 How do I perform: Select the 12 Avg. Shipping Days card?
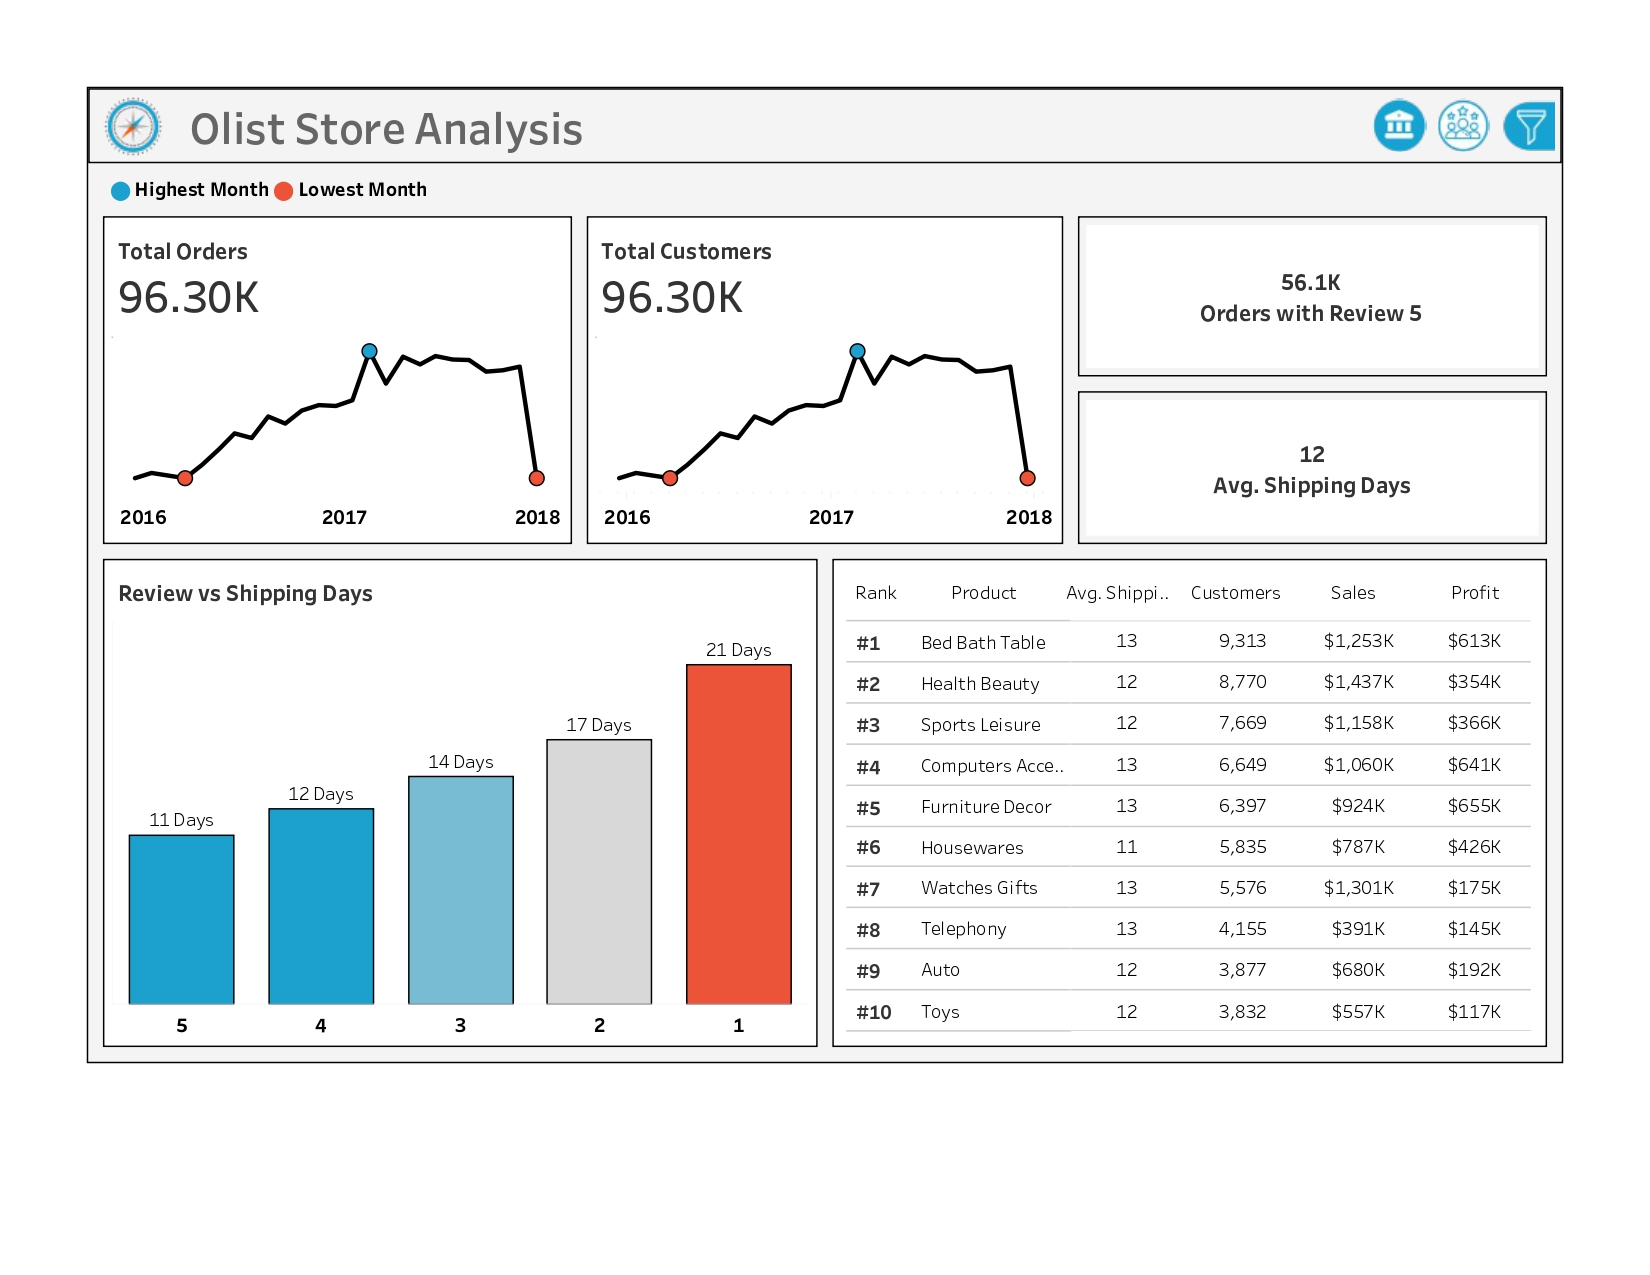click(1312, 470)
